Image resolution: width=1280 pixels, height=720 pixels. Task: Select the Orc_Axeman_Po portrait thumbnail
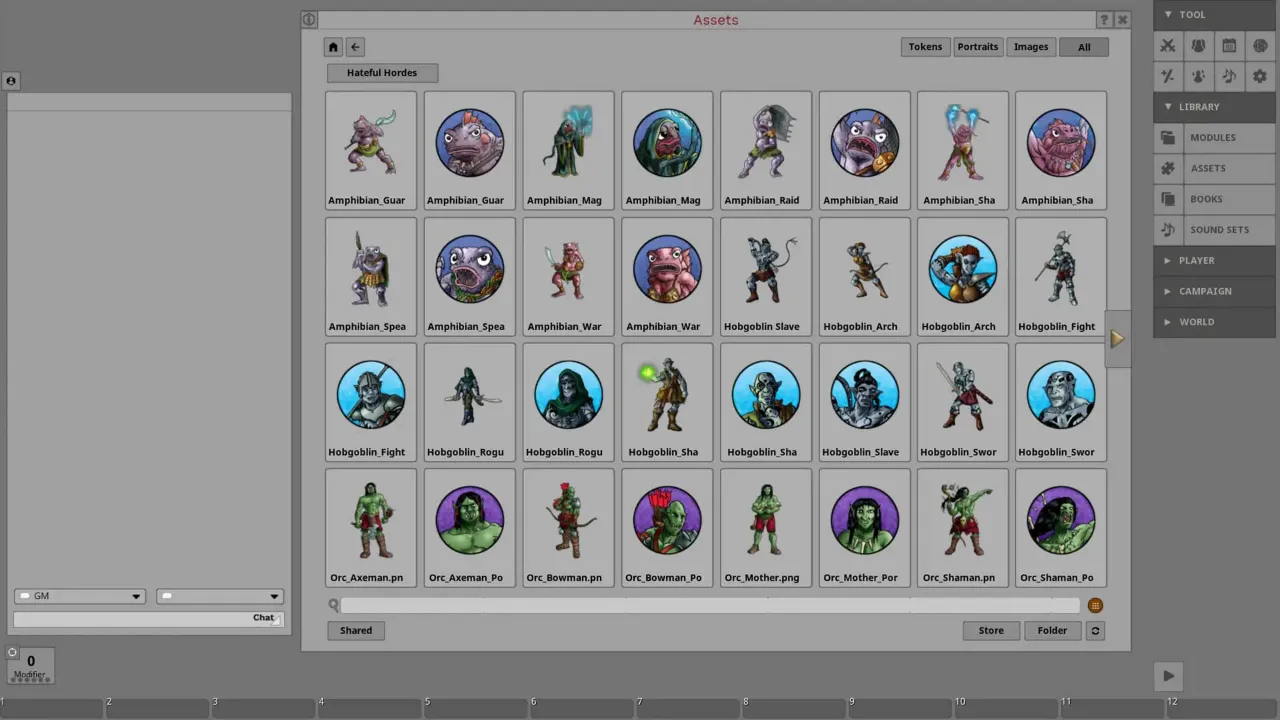(470, 527)
